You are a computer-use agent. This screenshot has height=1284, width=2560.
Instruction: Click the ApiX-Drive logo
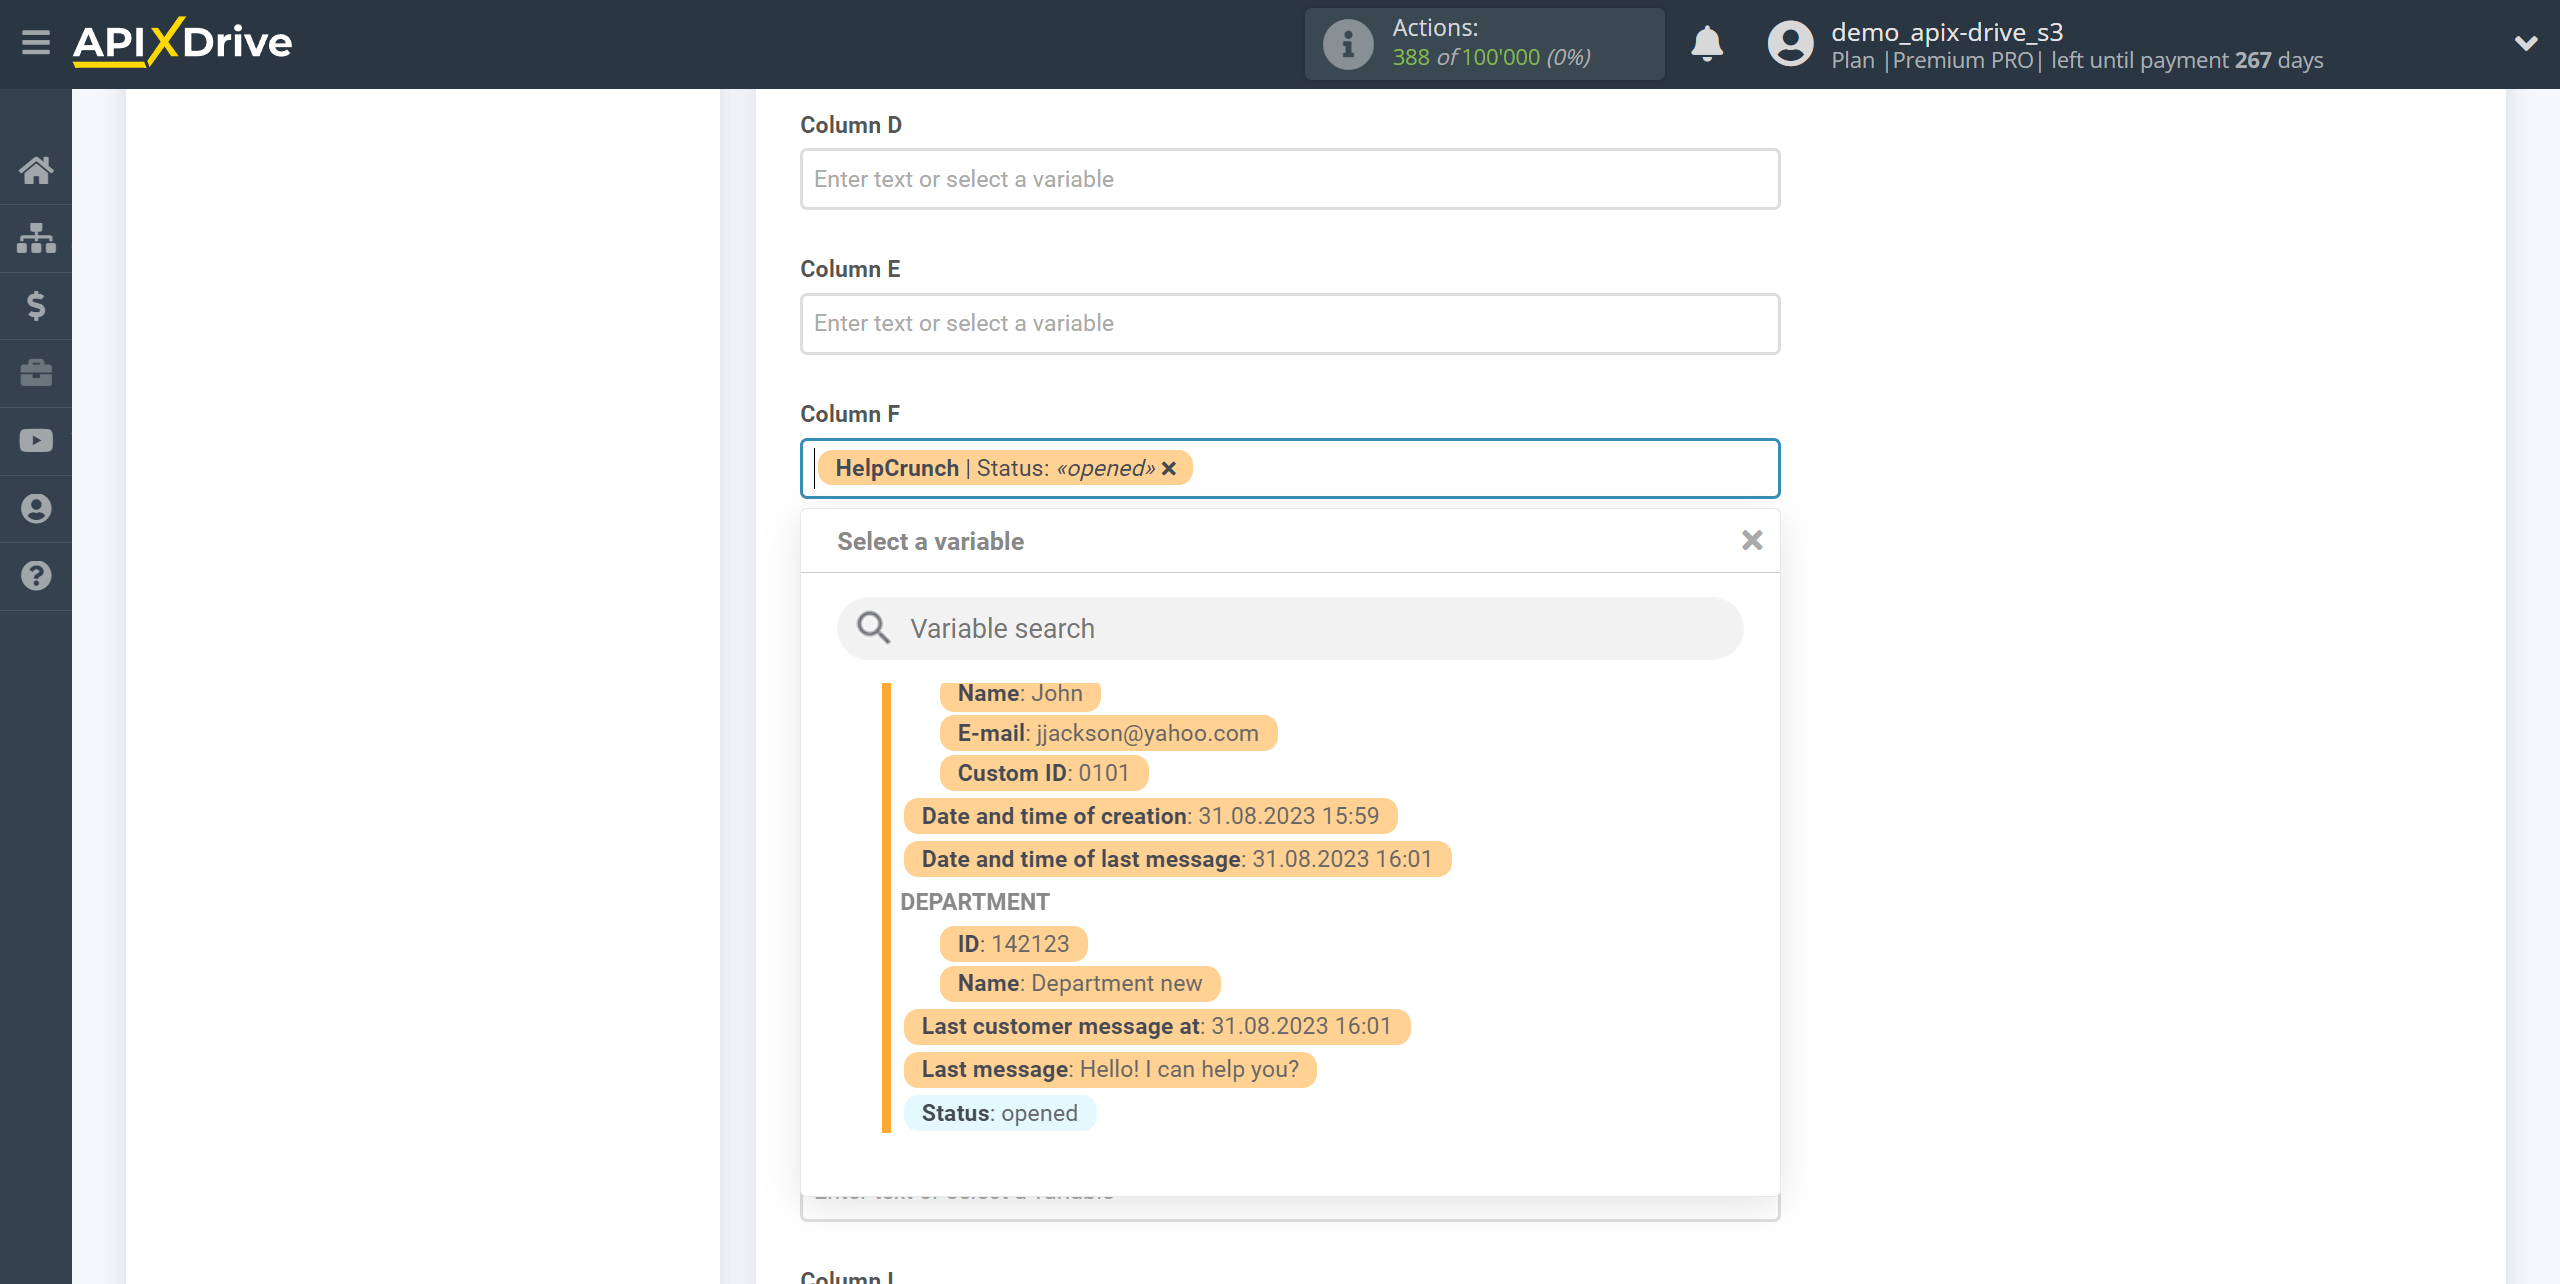coord(183,43)
